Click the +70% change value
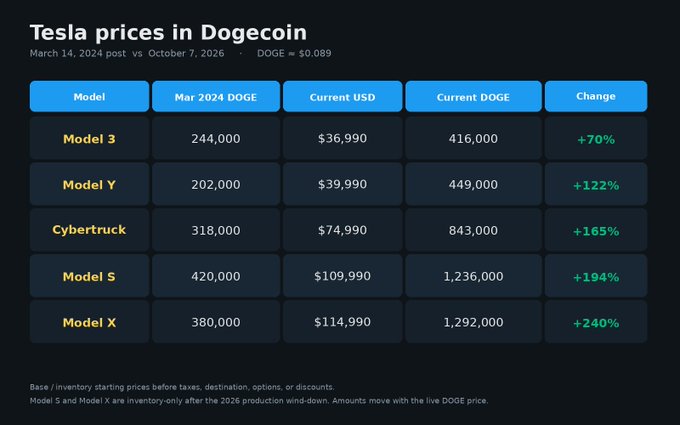The image size is (680, 425). [596, 138]
